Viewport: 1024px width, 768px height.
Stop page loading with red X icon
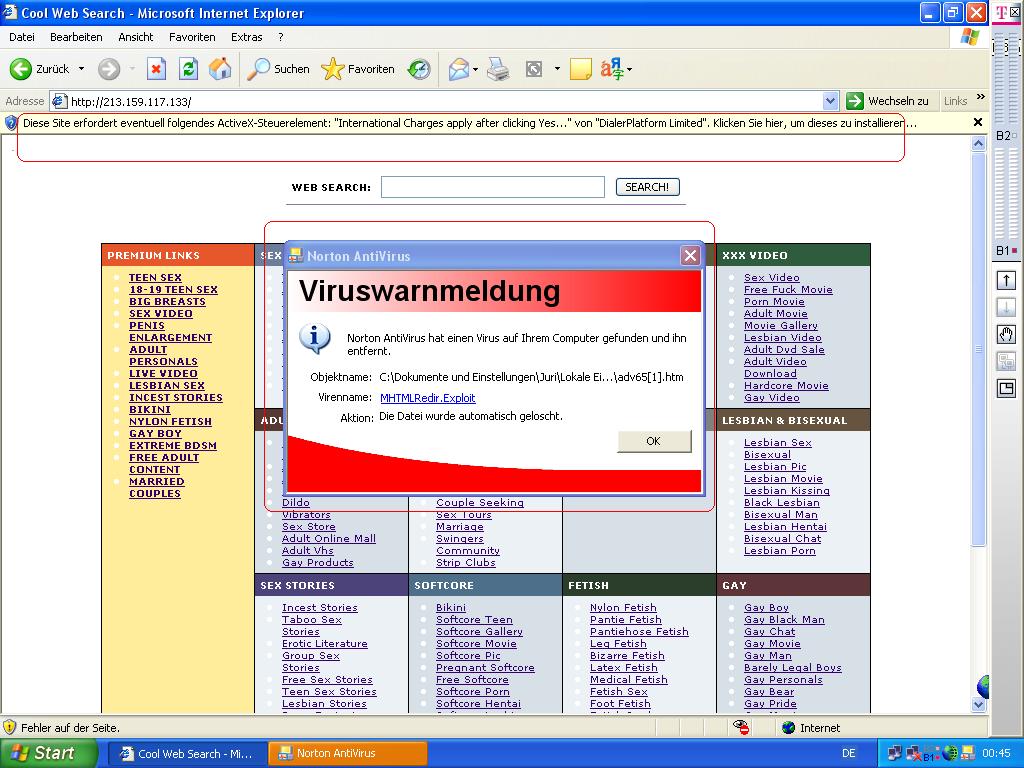pos(156,69)
